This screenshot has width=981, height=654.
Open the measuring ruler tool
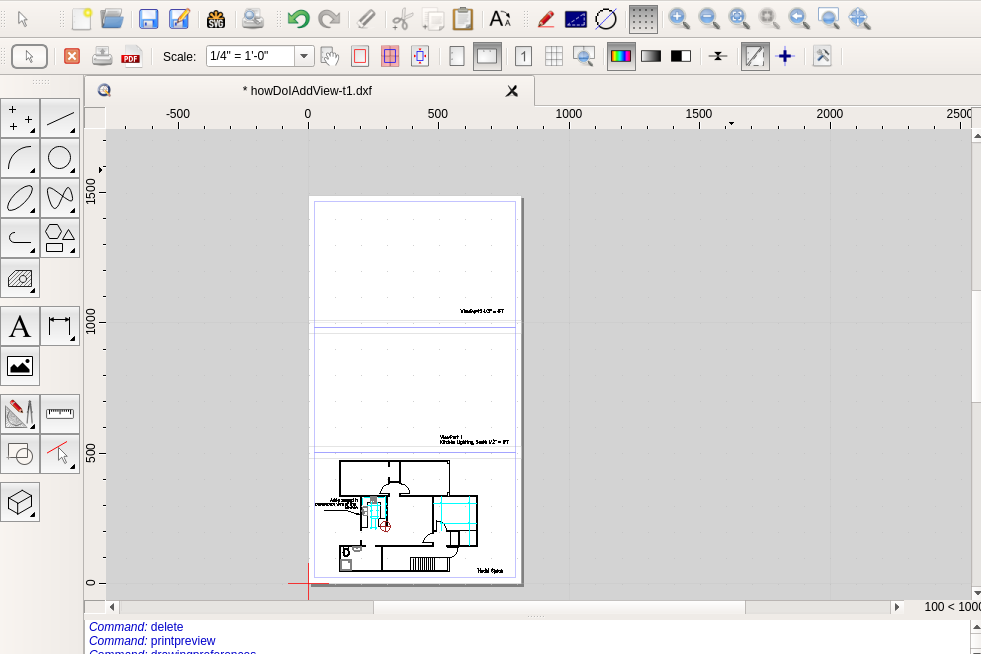(60, 414)
